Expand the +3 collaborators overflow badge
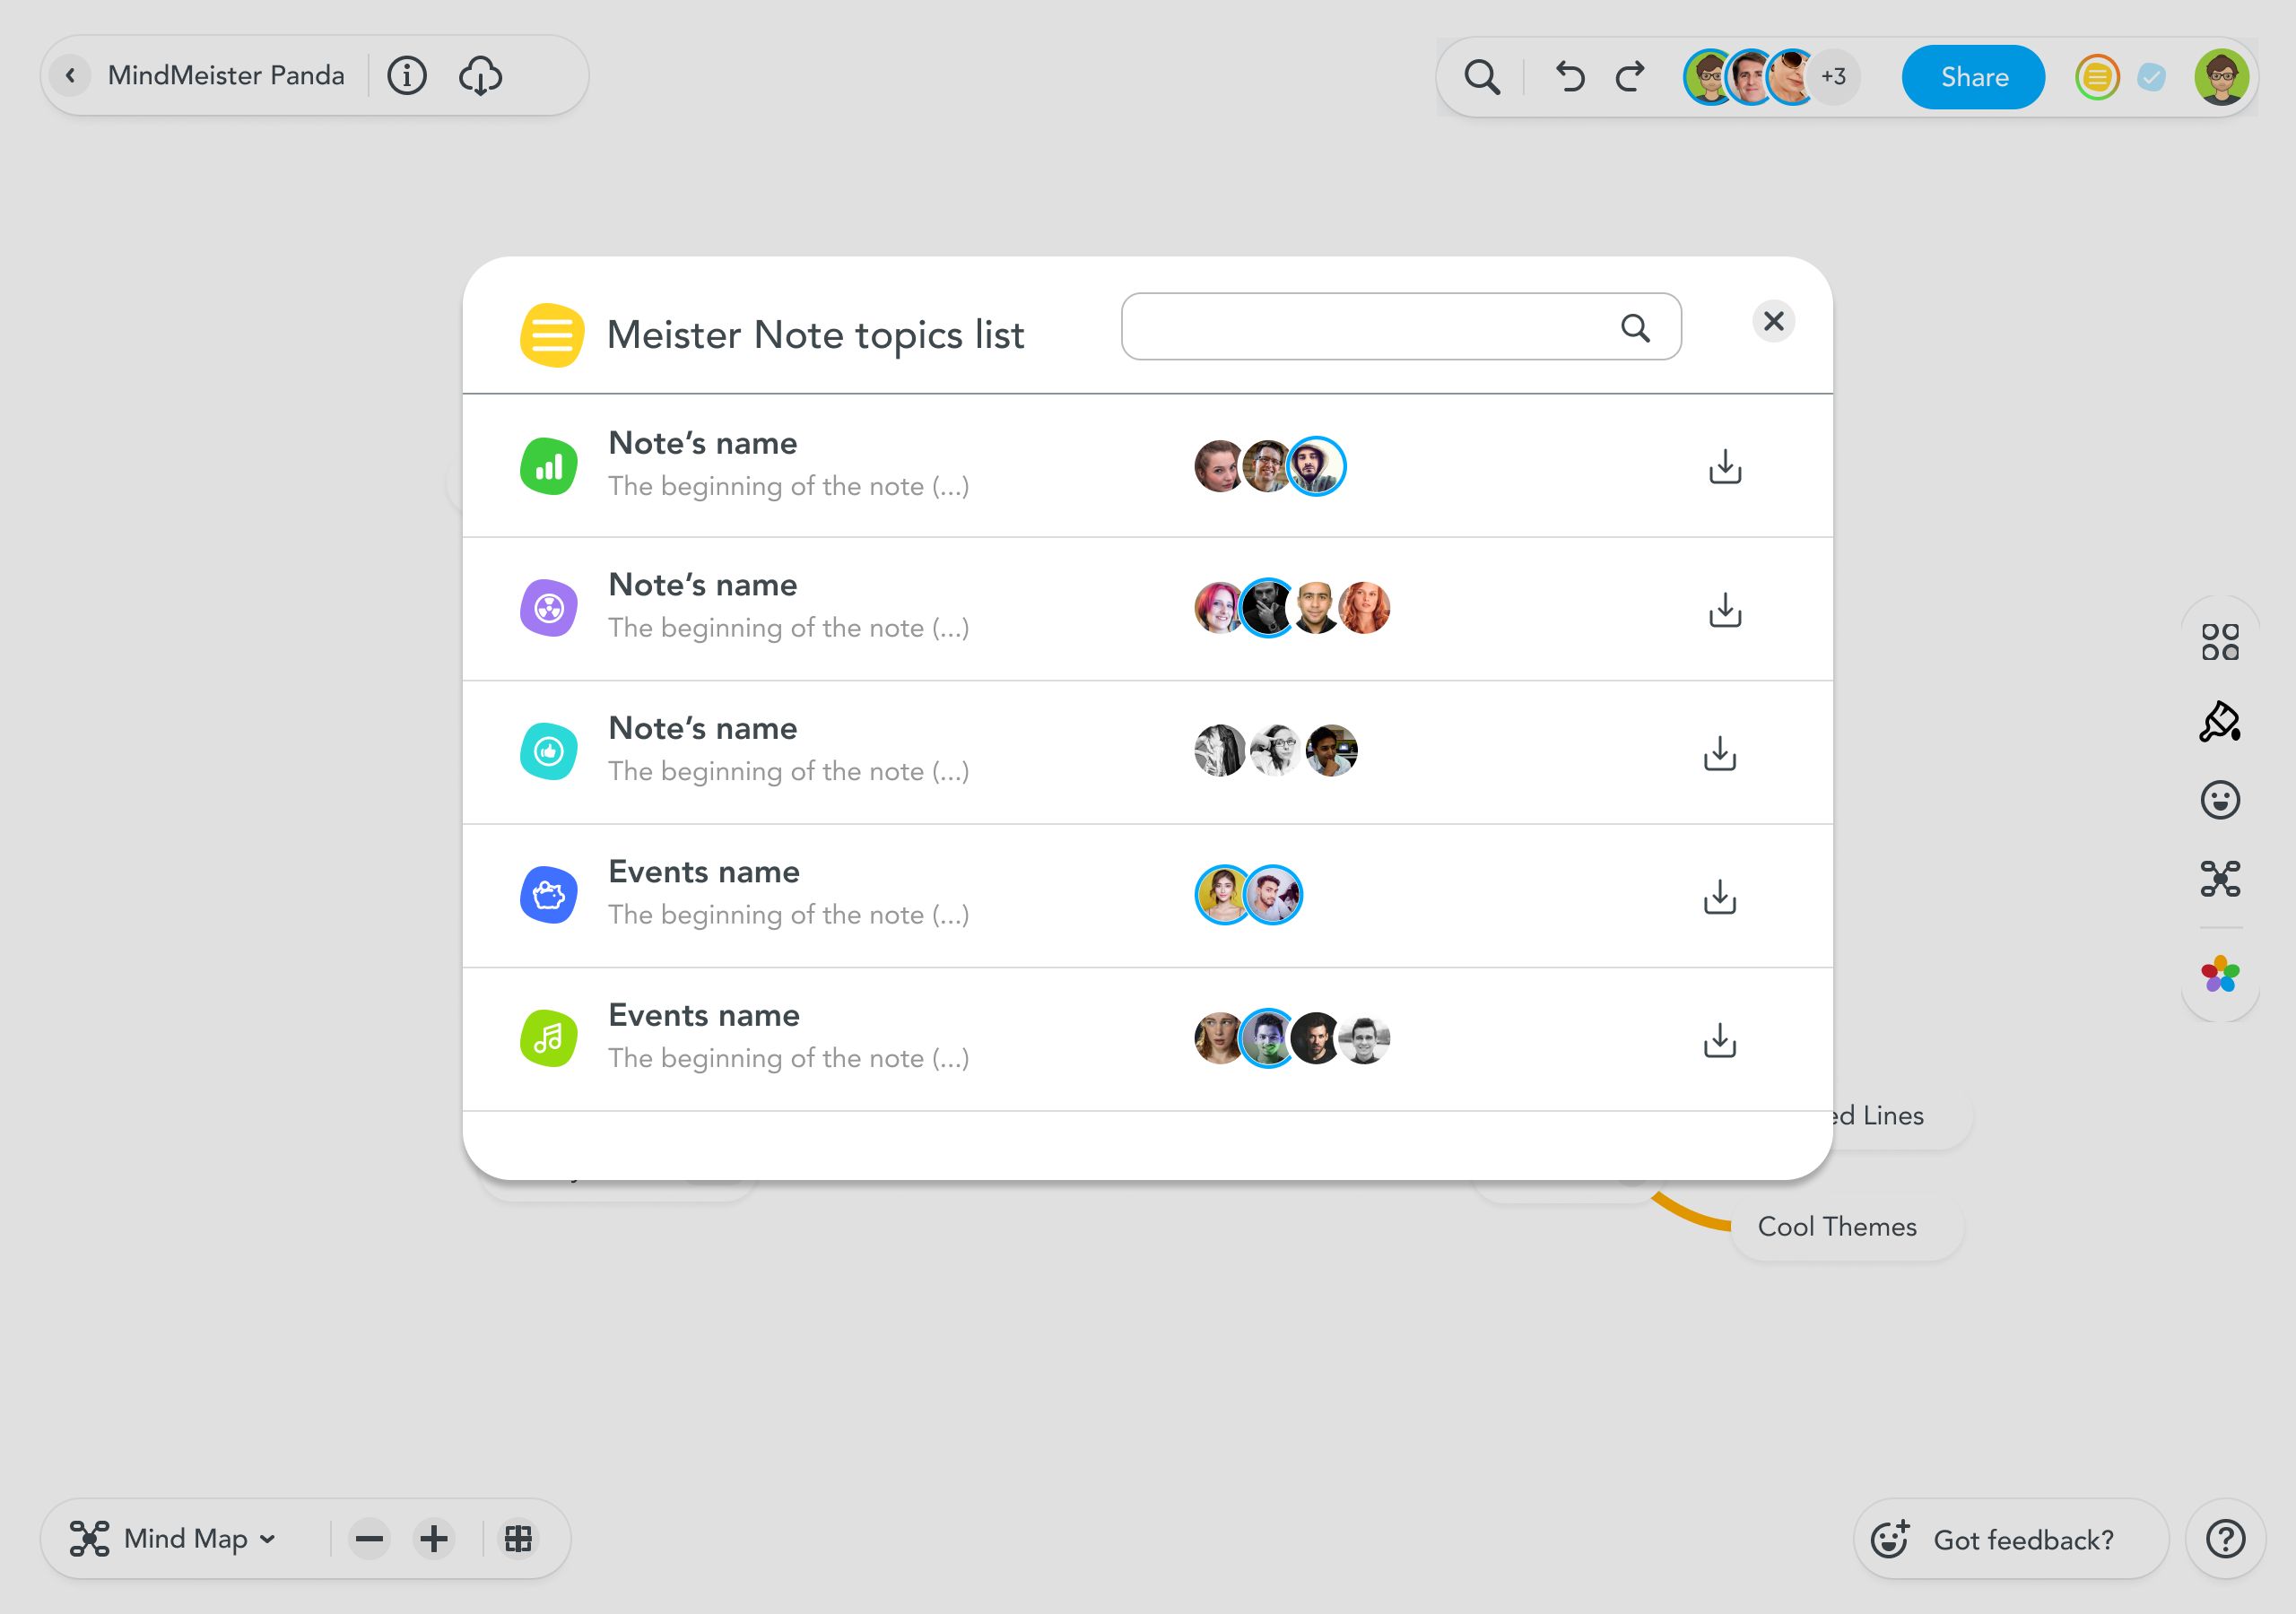 point(1833,76)
